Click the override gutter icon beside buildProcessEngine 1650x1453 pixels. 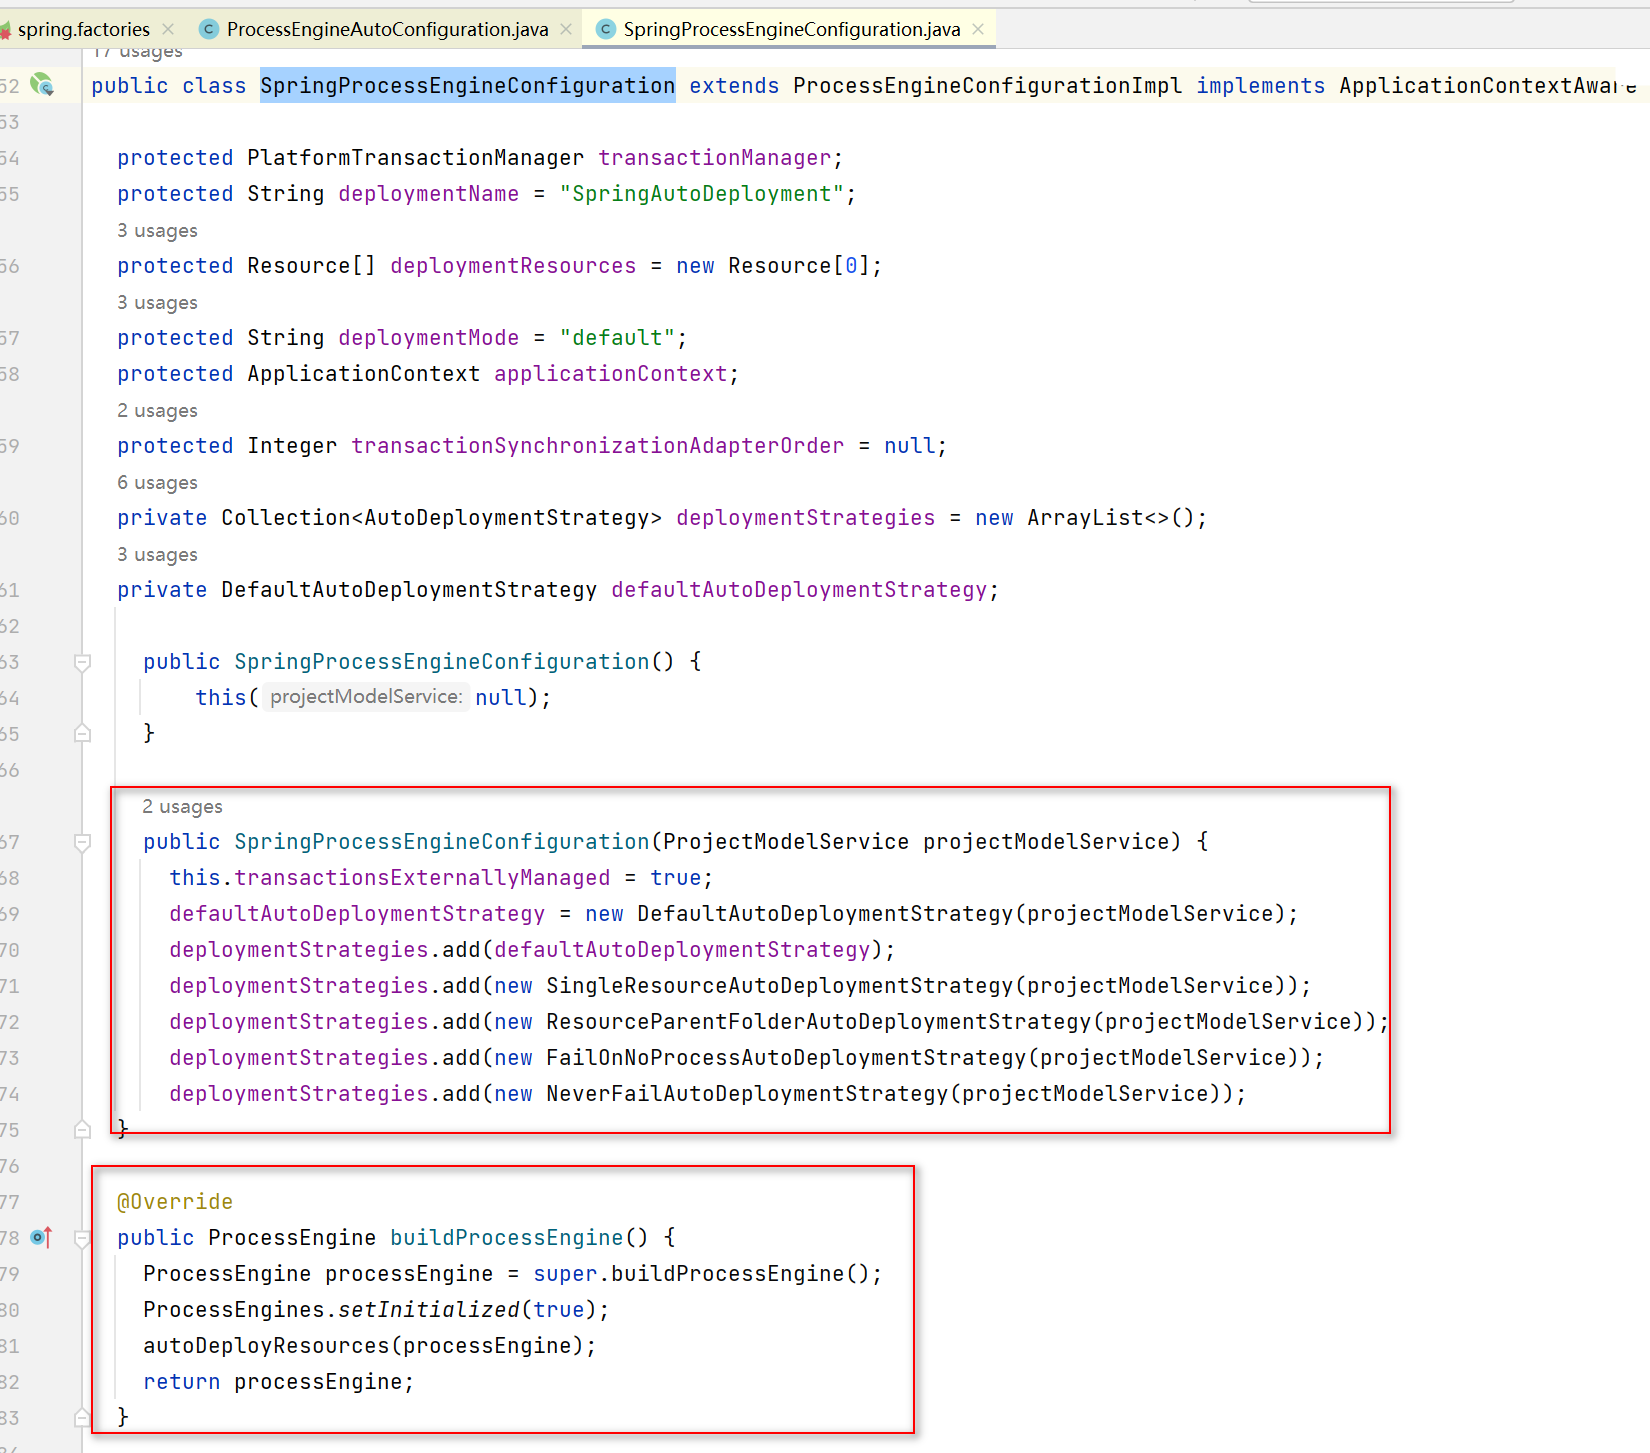pyautogui.click(x=41, y=1237)
